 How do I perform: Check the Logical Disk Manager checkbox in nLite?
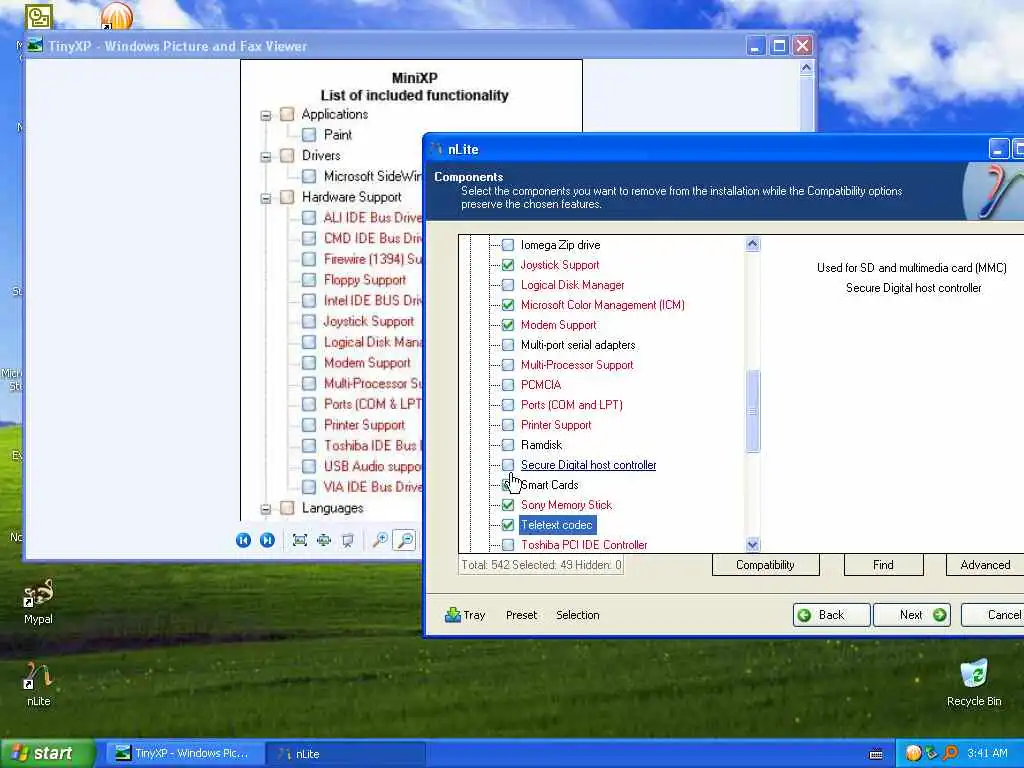(507, 285)
